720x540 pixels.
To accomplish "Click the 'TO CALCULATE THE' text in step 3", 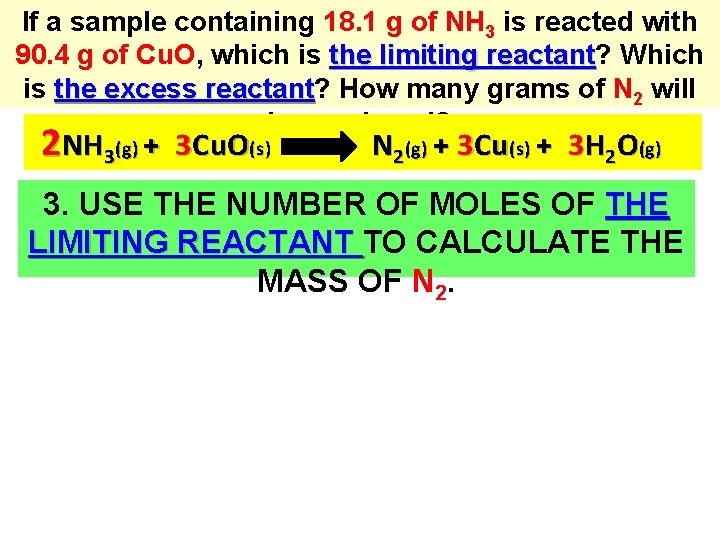I will [x=524, y=242].
